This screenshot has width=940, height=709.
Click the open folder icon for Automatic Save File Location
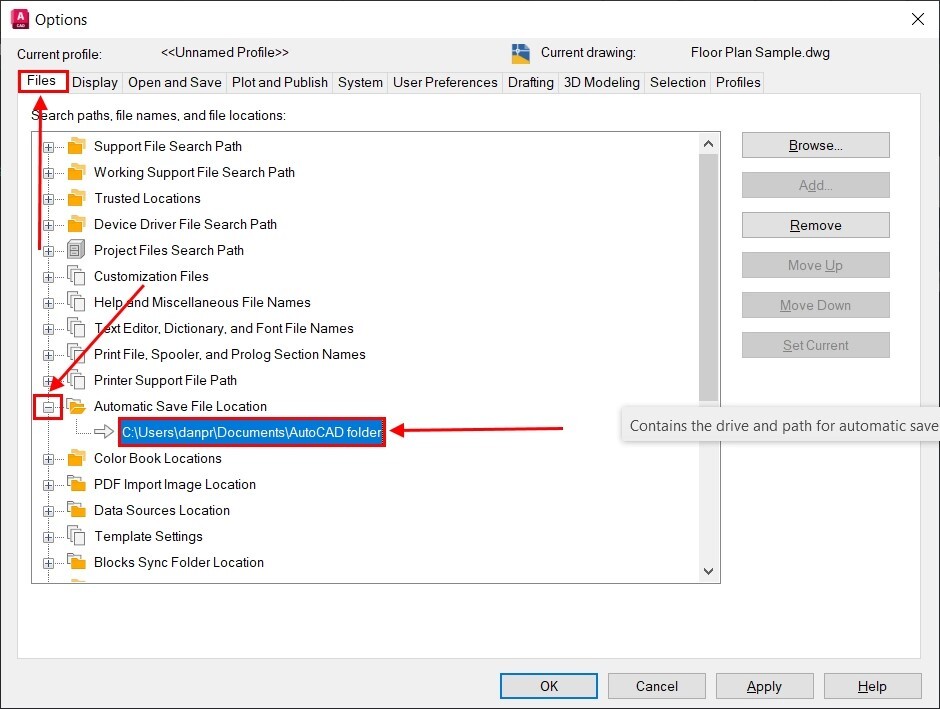(x=76, y=406)
